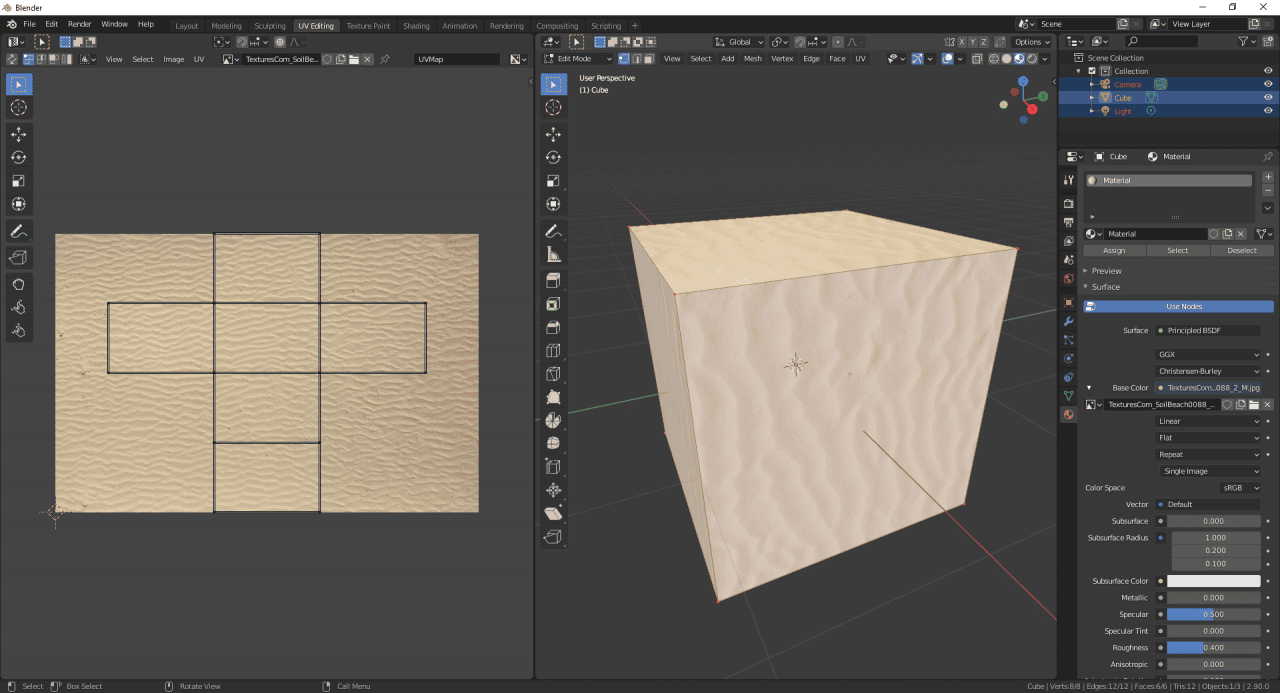Select the Annotate tool in the viewport toolbar

(x=554, y=230)
